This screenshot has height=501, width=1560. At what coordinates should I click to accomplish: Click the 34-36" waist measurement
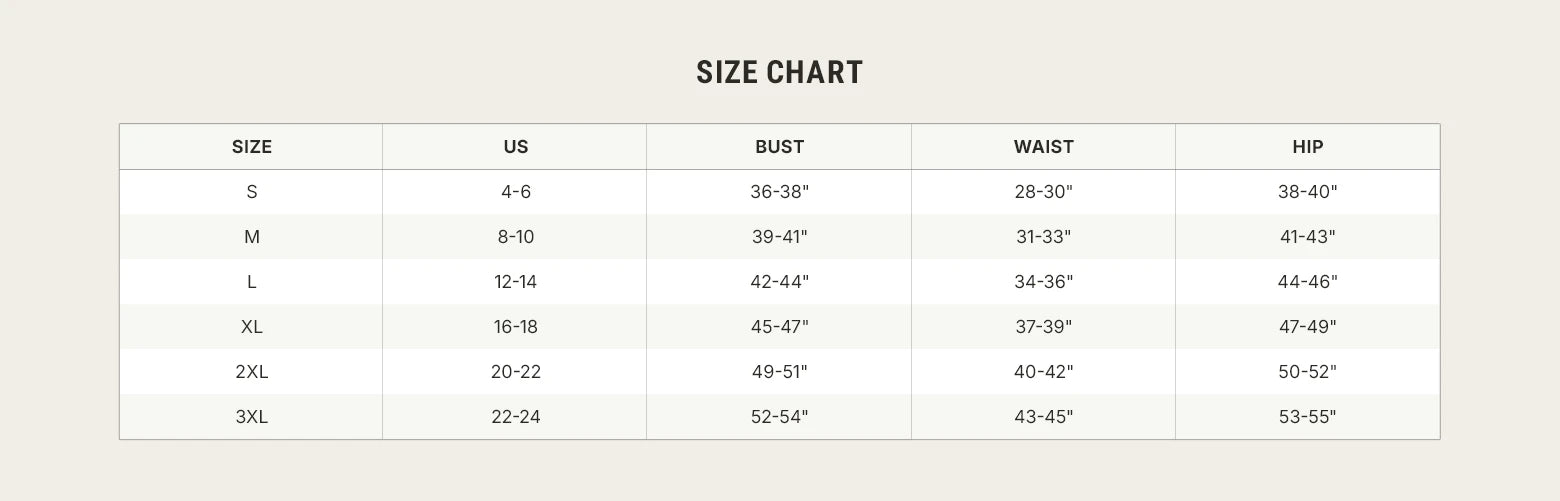pos(1043,282)
